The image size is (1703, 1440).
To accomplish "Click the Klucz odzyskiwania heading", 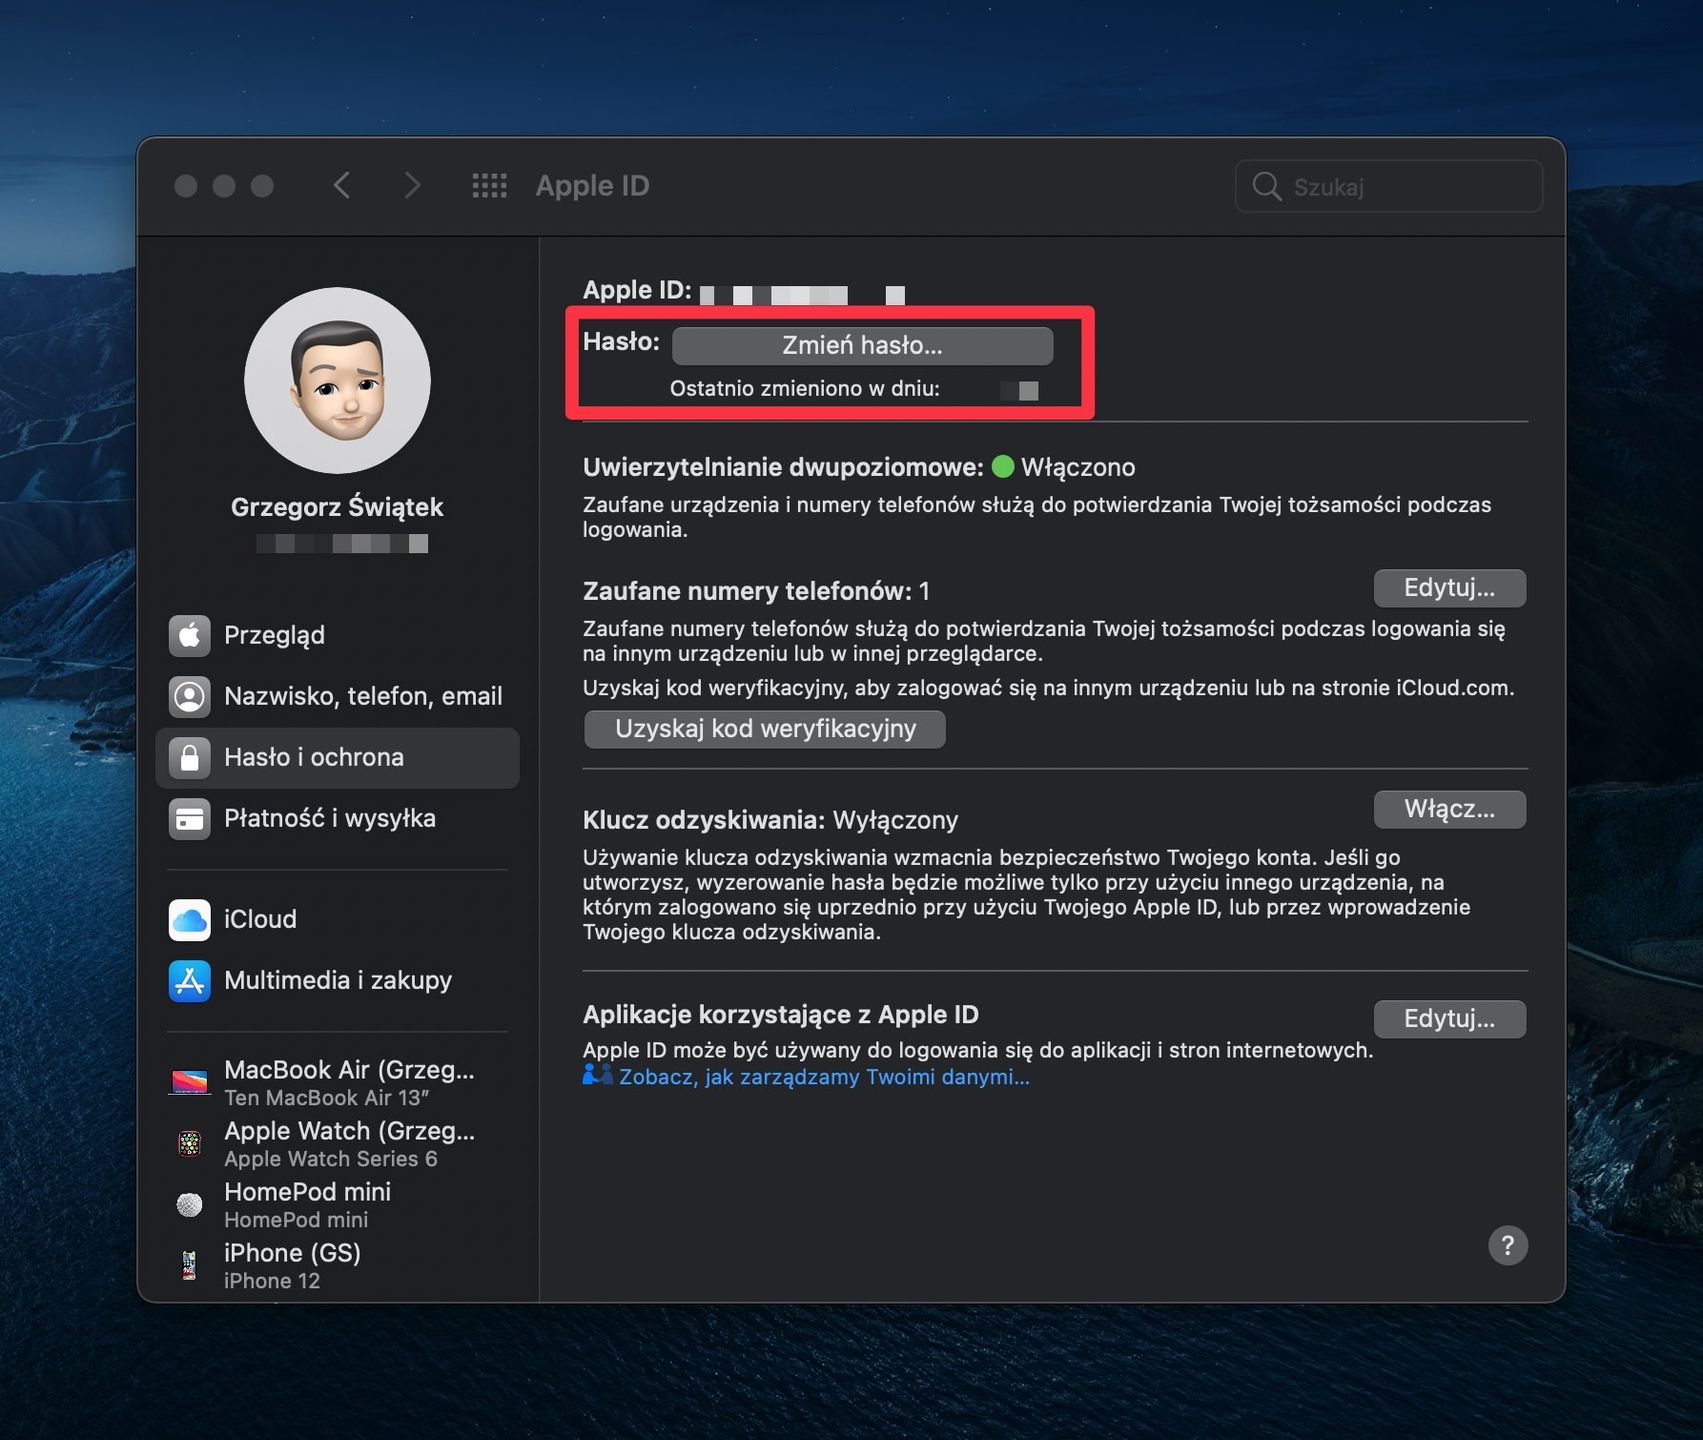I will point(704,820).
